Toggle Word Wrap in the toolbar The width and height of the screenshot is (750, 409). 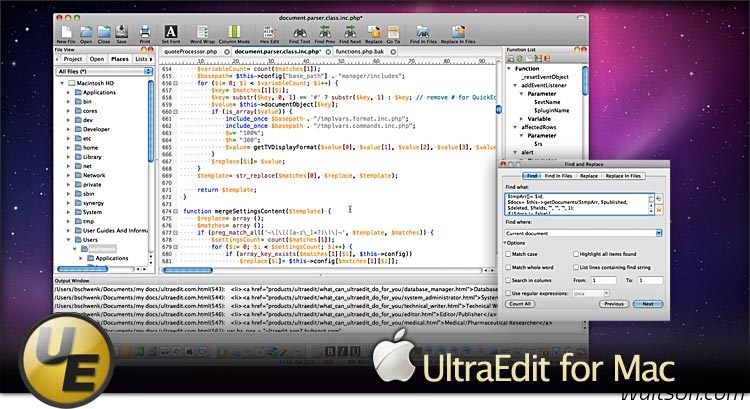coord(204,31)
